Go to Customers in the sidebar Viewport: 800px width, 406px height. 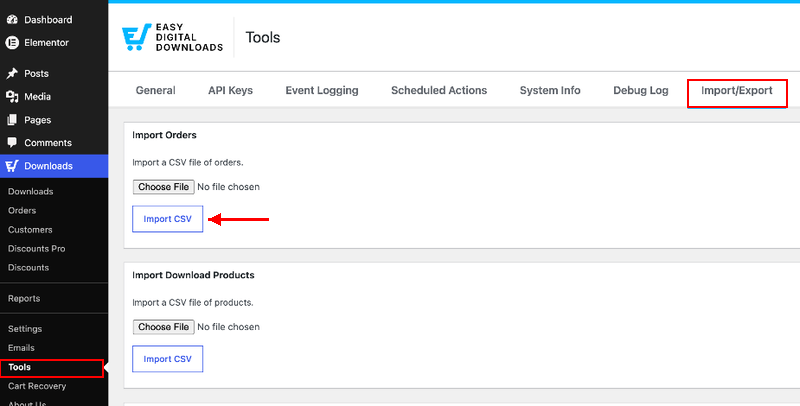(30, 230)
